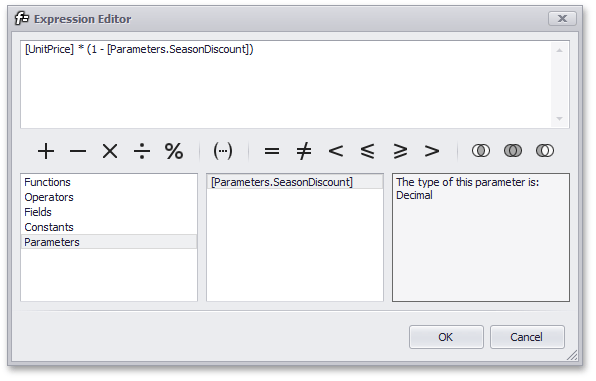Insert the greater-than-or-equal operator
596x381 pixels.
tap(400, 151)
